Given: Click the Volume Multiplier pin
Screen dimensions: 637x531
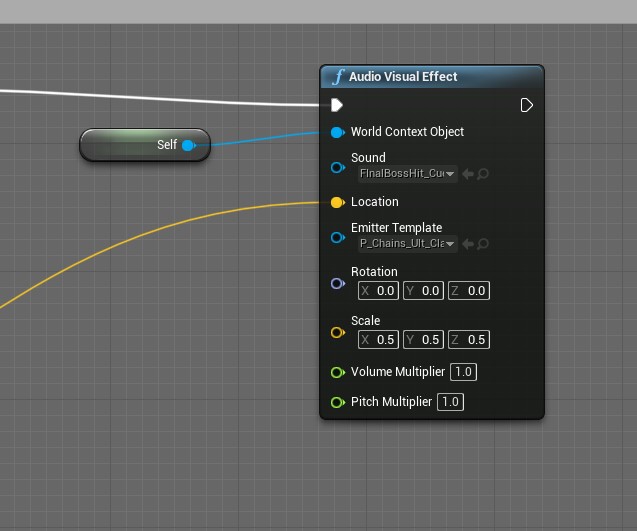Looking at the screenshot, I should 337,372.
